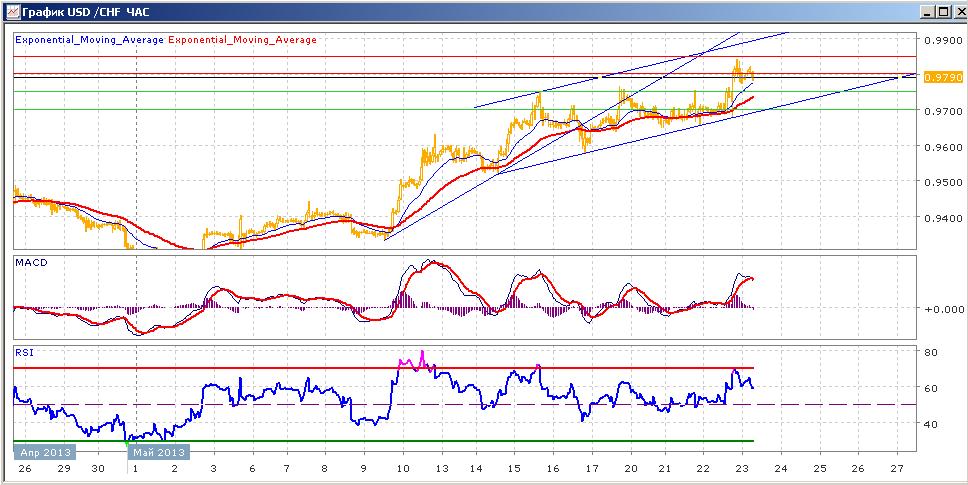Click the 80 level on RSI axis
Screen dimensions: 968x485
coord(930,352)
